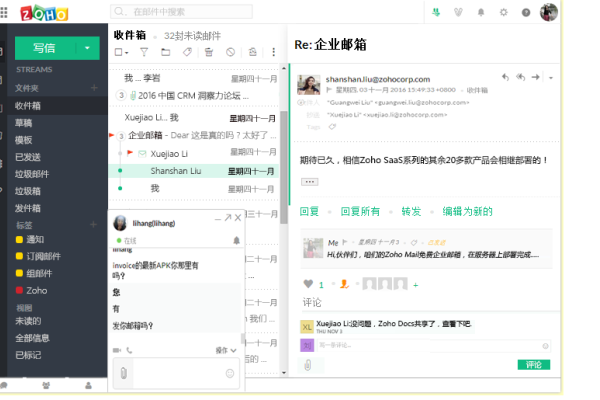
Task: Tick the select-all mail checkbox
Action: (119, 52)
